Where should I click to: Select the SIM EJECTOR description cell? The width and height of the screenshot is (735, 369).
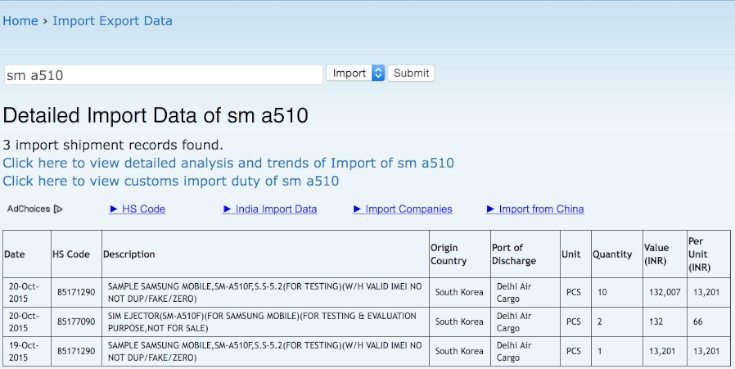tap(265, 322)
